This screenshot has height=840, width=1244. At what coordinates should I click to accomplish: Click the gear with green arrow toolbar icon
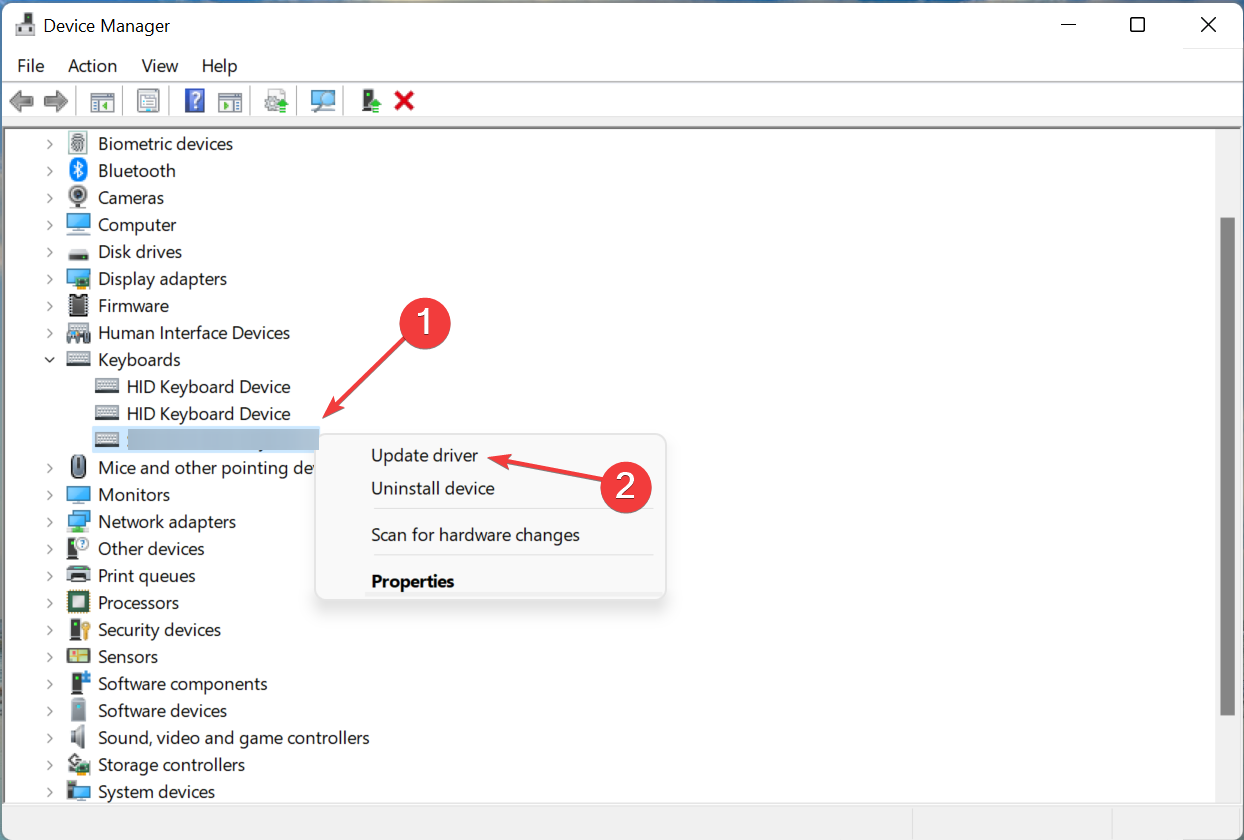pyautogui.click(x=277, y=101)
